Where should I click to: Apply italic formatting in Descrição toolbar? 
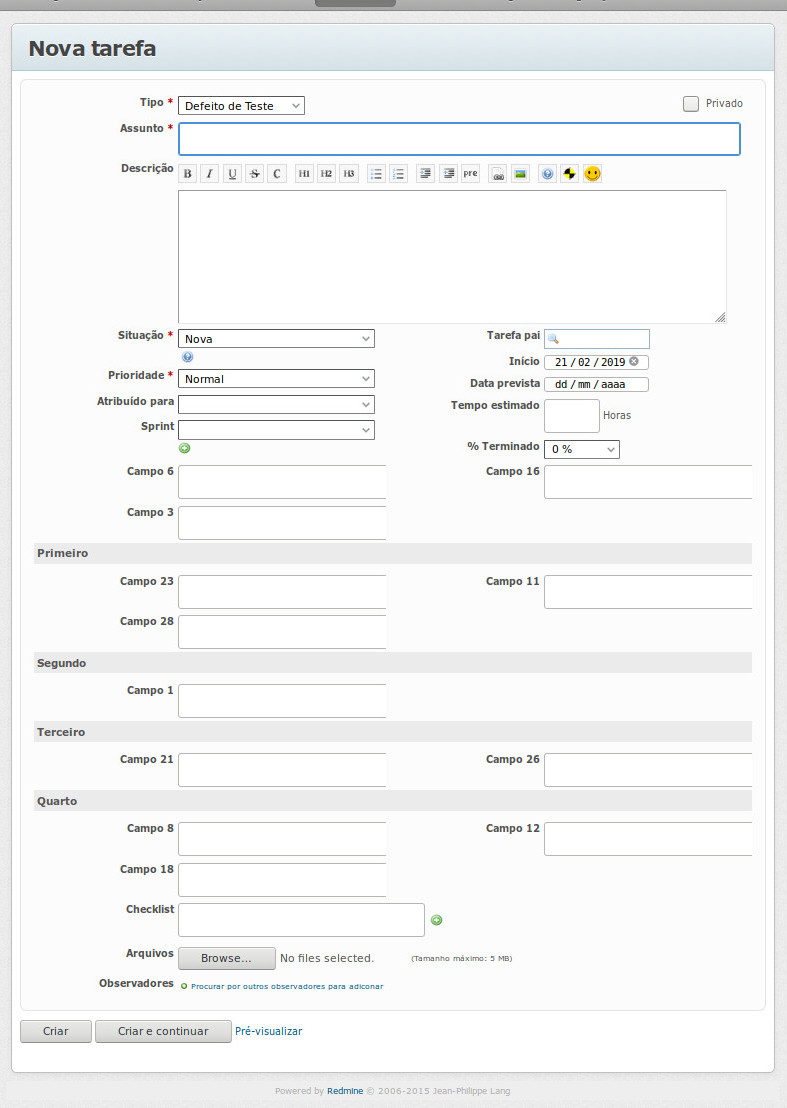pos(210,174)
